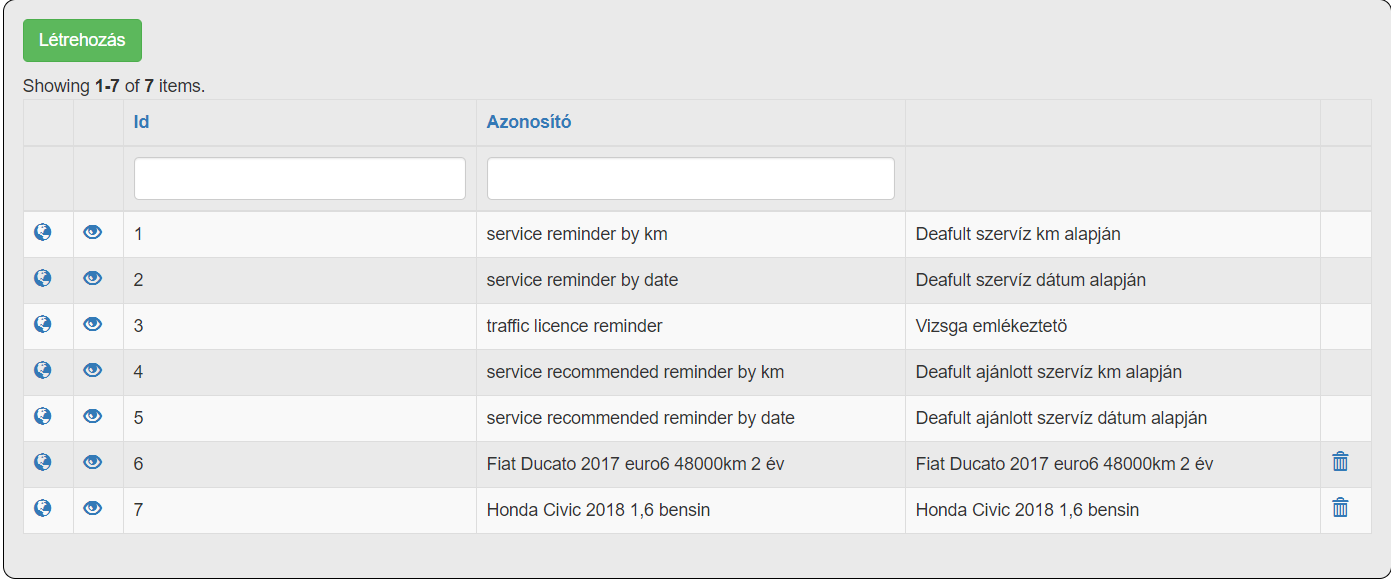Delete Honda Civic 2018 with trash icon

[x=1340, y=508]
